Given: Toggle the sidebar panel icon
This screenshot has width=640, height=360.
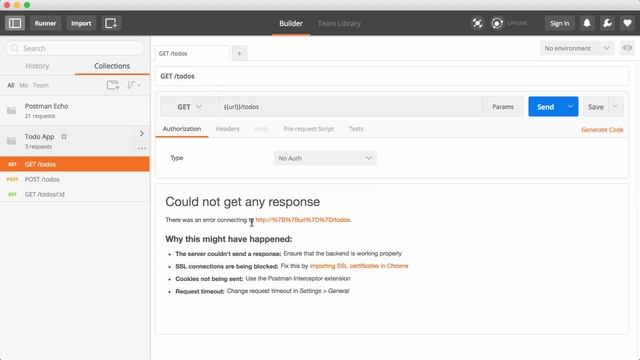Looking at the screenshot, I should pyautogui.click(x=15, y=23).
